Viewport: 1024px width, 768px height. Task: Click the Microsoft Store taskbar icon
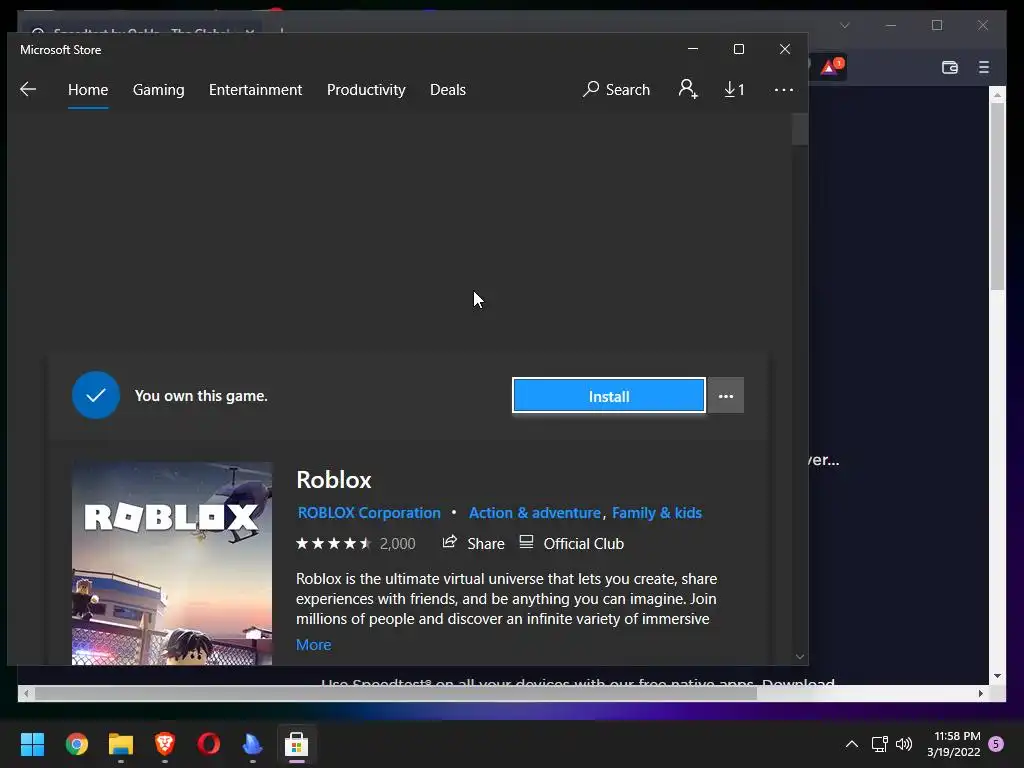pos(296,744)
